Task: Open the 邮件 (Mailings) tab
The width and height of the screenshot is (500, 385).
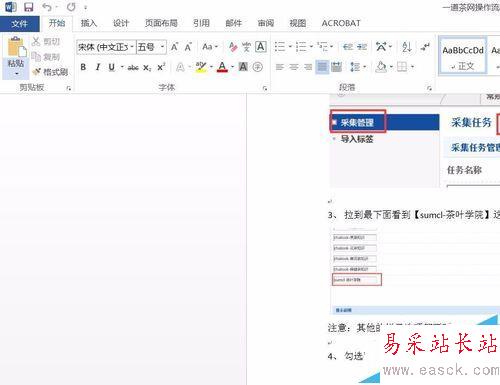Action: 233,23
